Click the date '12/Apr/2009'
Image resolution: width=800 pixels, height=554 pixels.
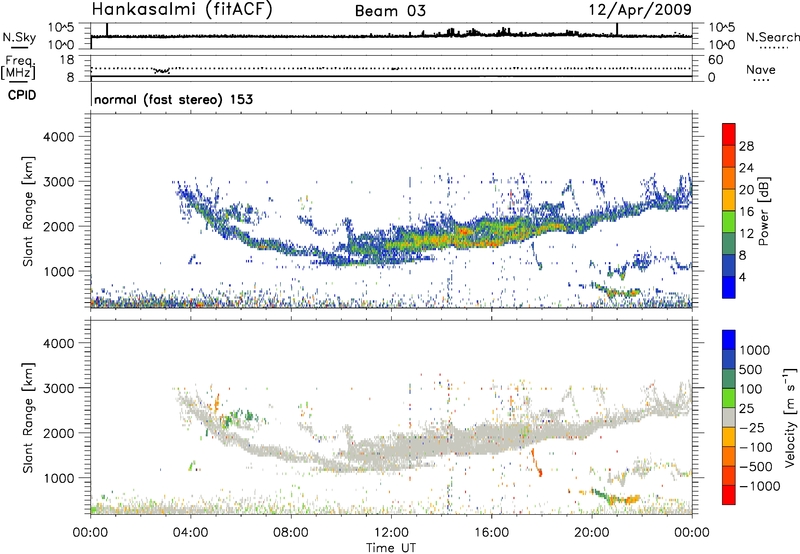[640, 9]
